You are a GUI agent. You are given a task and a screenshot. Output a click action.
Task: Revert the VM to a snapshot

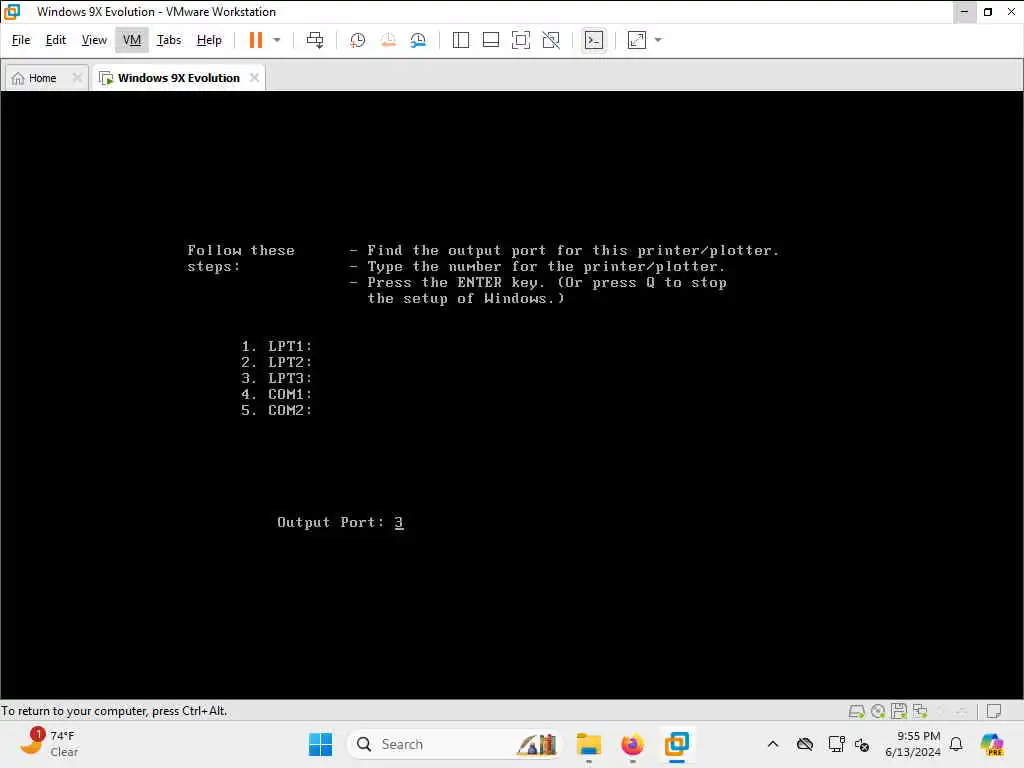388,40
